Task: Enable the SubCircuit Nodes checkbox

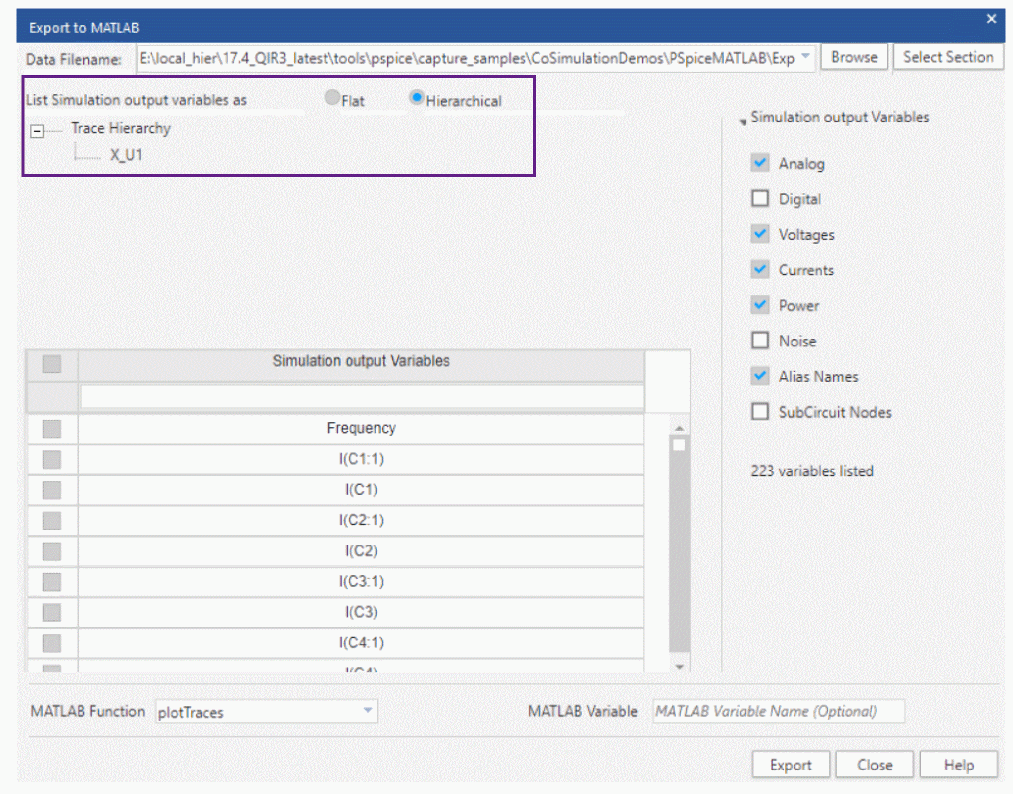Action: coord(760,412)
